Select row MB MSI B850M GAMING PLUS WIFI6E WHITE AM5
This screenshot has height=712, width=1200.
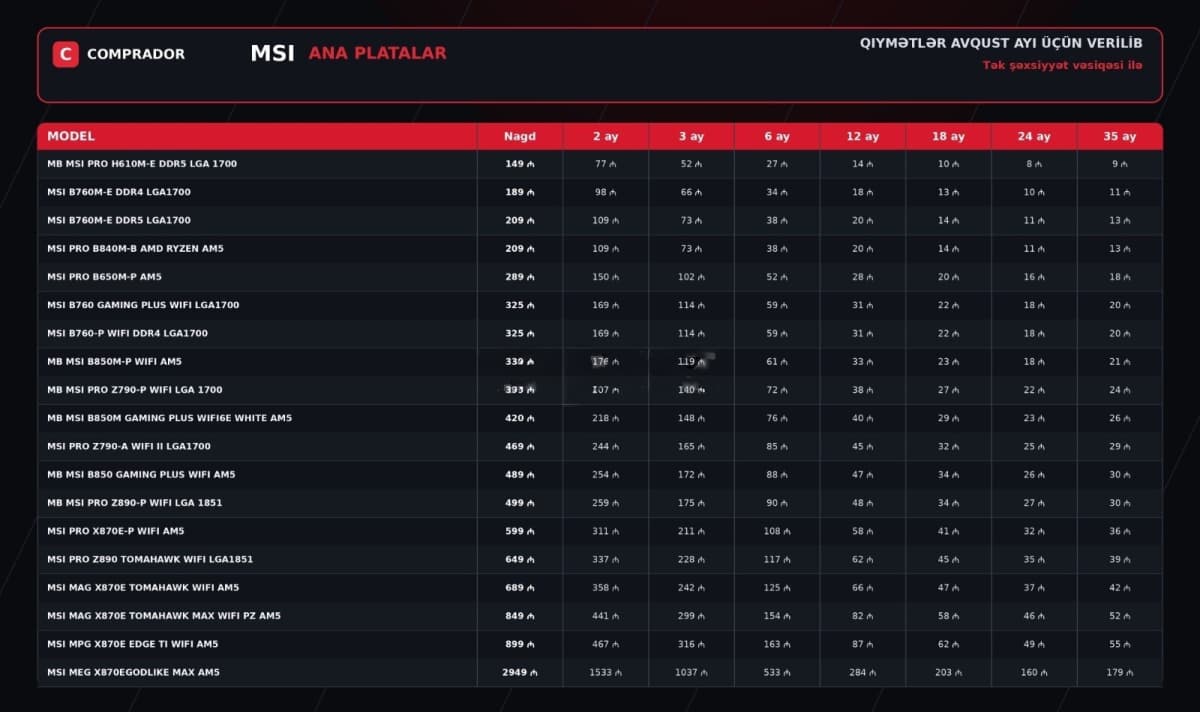point(600,418)
